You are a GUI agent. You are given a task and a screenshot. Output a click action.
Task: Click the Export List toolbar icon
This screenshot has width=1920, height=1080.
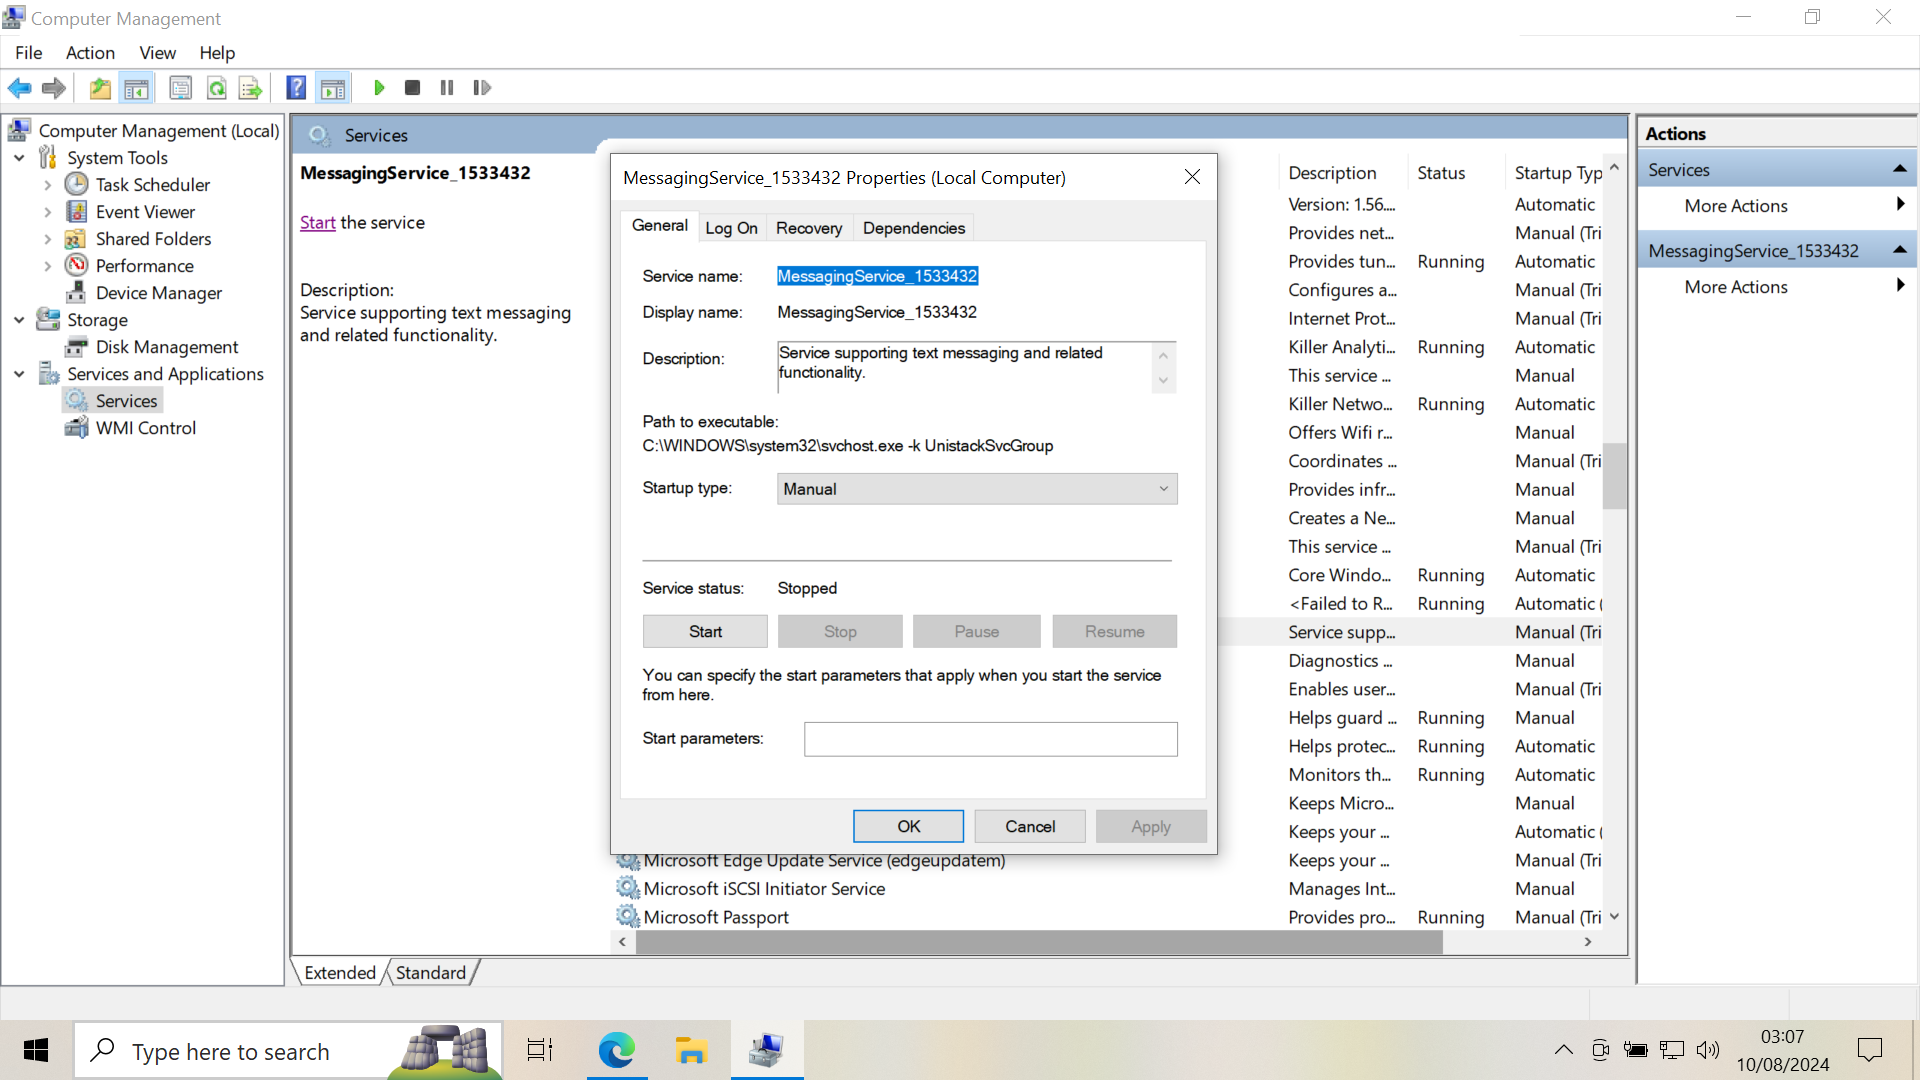(x=250, y=88)
